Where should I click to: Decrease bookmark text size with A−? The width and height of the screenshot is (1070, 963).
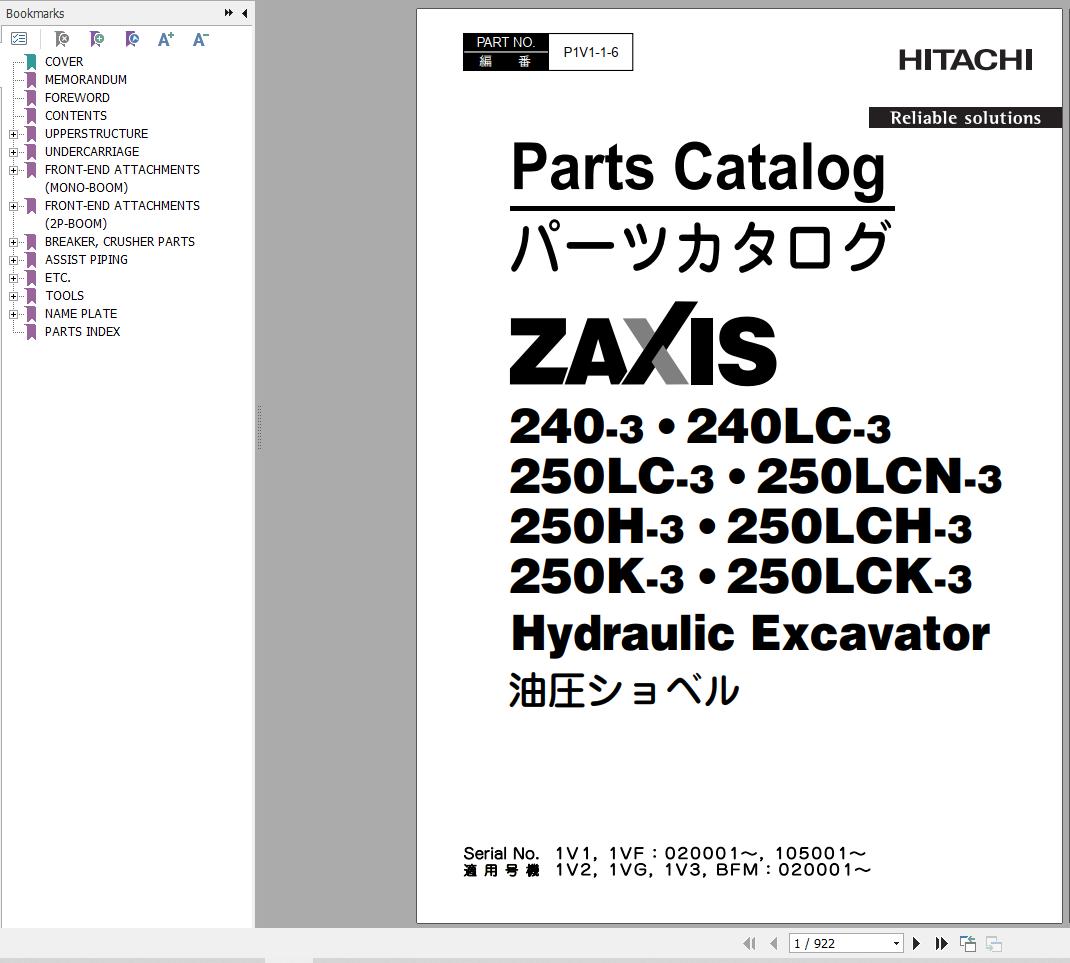pos(201,40)
